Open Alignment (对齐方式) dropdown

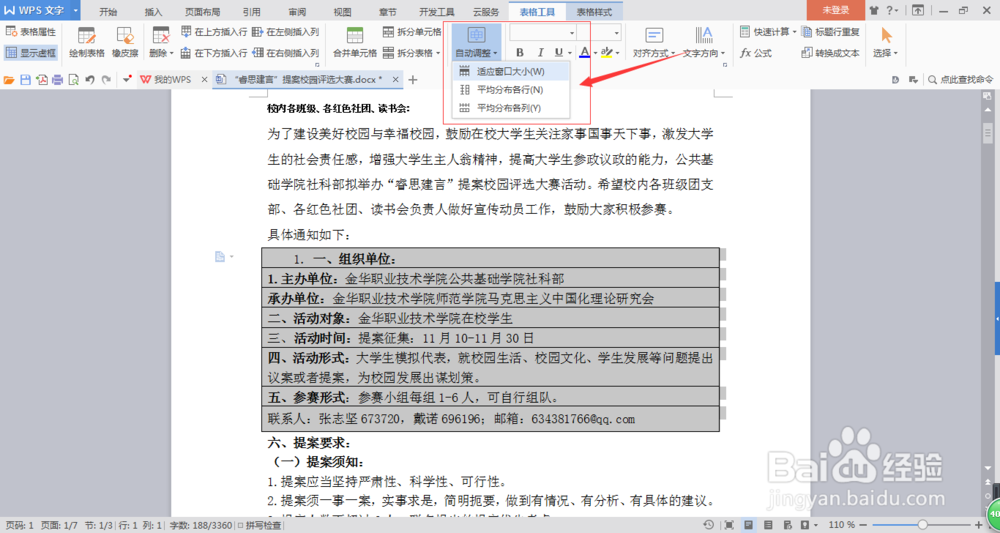(655, 42)
